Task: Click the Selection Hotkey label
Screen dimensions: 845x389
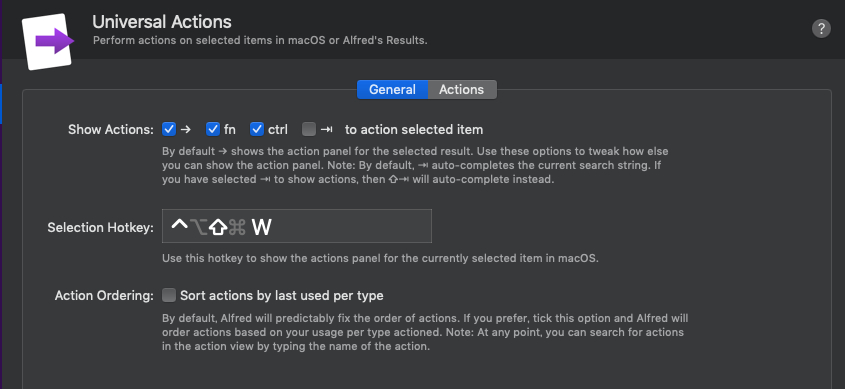Action: (101, 227)
